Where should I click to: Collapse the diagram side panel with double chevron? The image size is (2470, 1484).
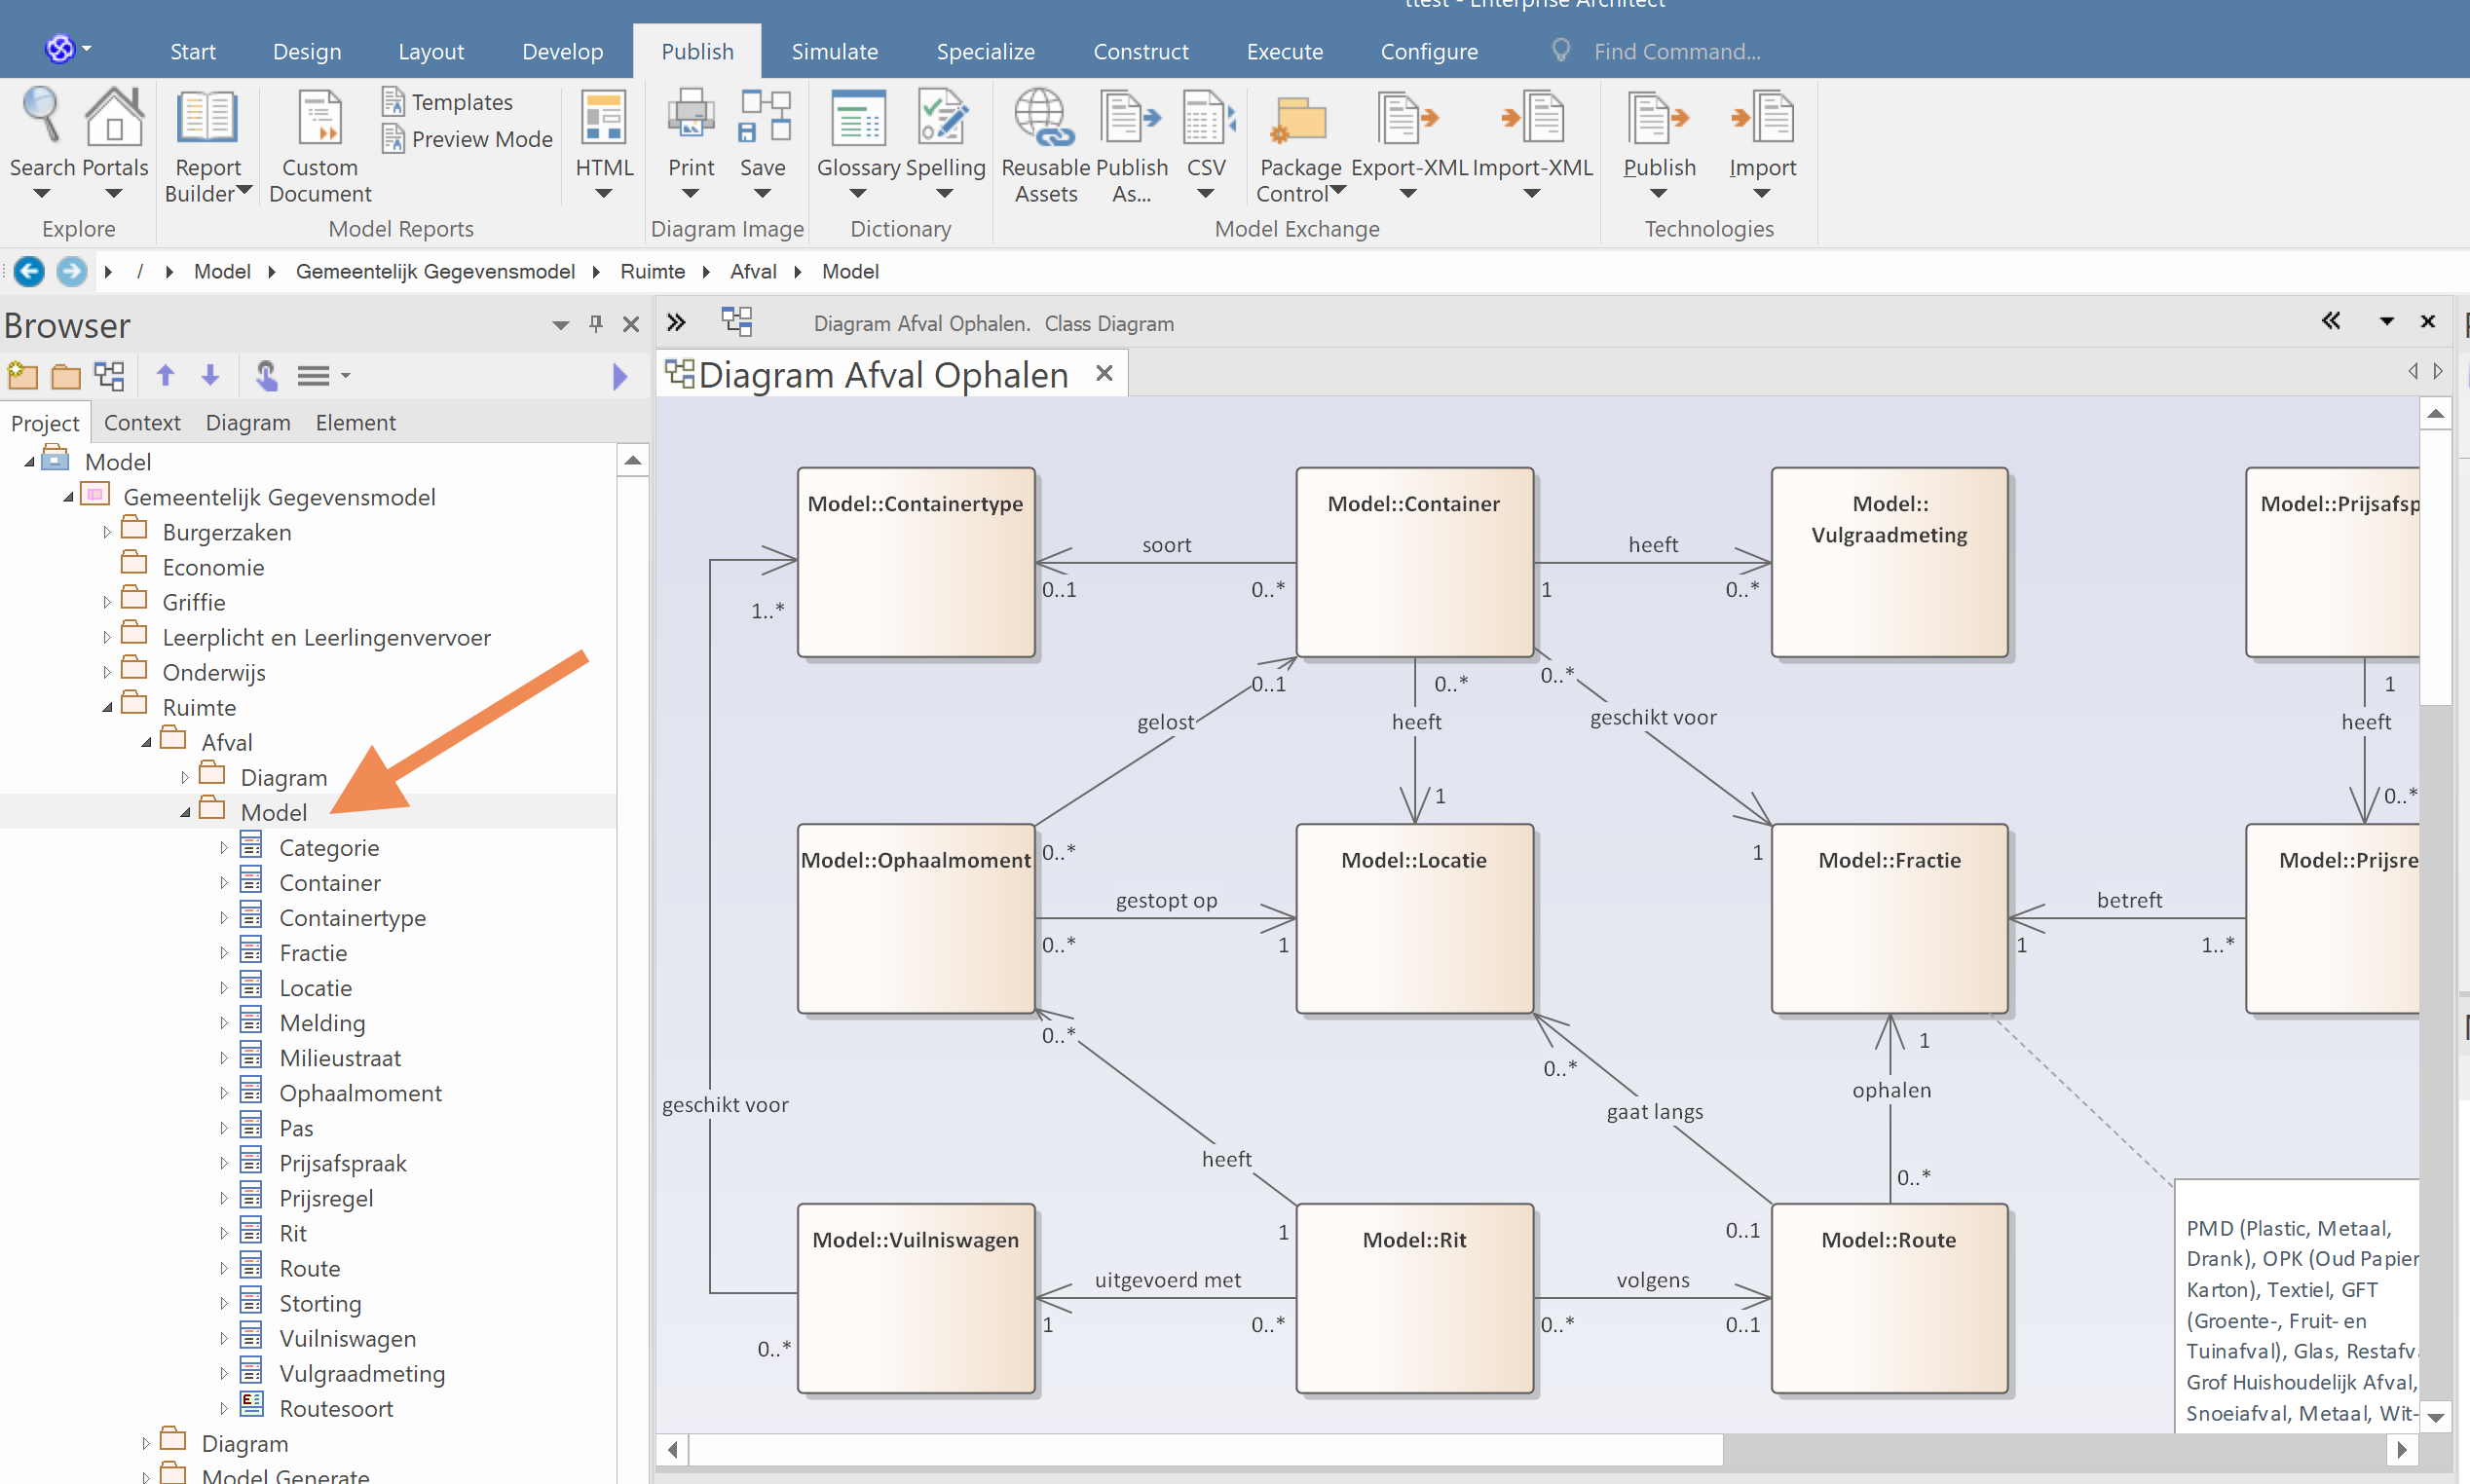pos(2330,321)
